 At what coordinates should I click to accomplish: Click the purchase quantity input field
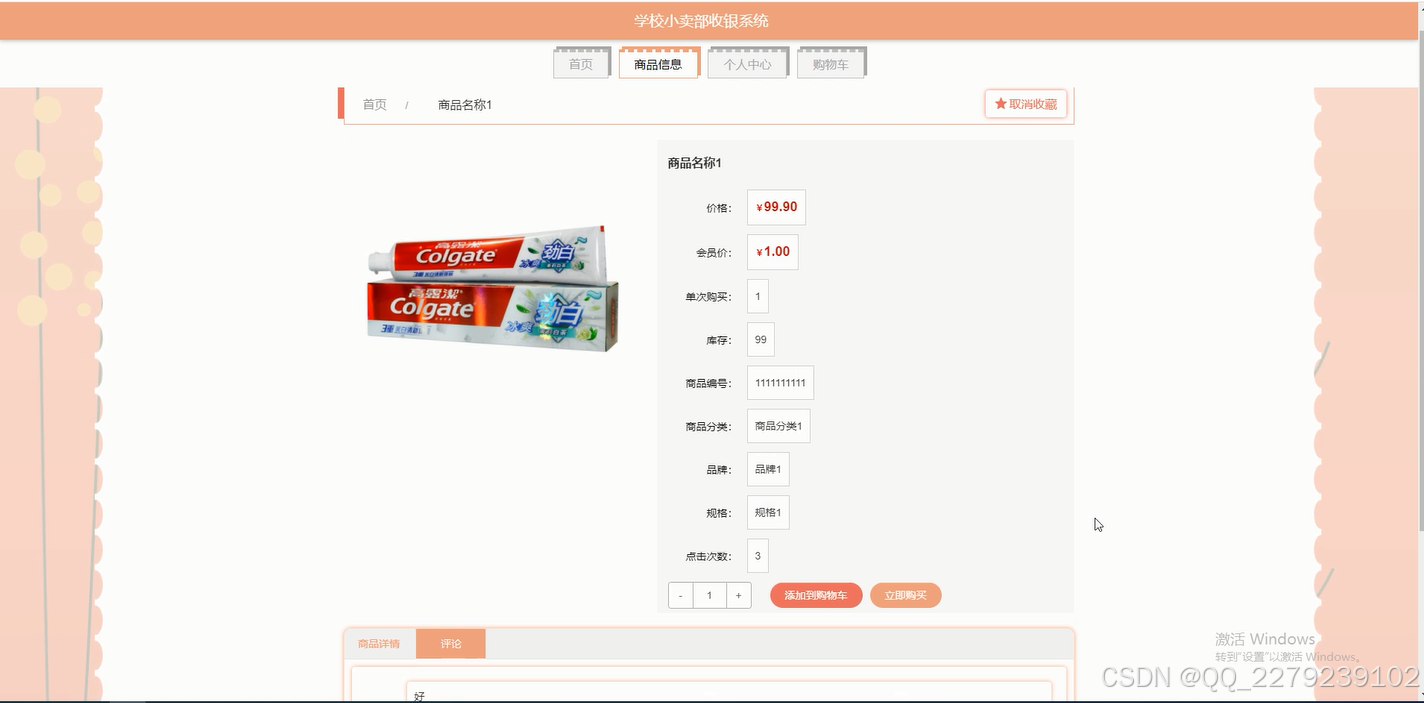click(x=709, y=595)
